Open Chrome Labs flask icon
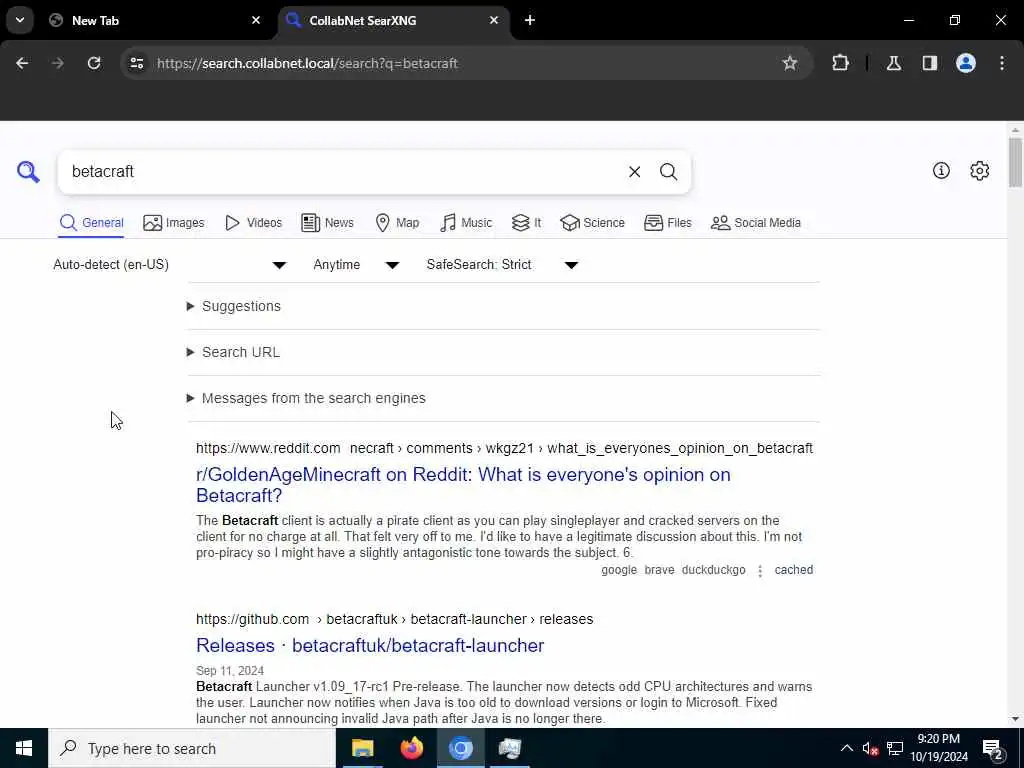Viewport: 1024px width, 768px height. (893, 63)
